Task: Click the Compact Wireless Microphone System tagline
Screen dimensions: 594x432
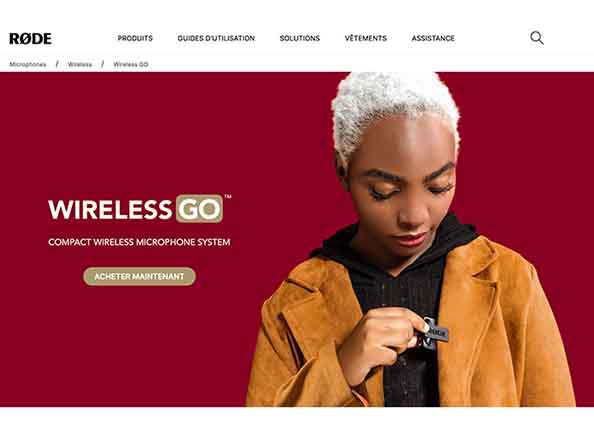Action: coord(139,242)
